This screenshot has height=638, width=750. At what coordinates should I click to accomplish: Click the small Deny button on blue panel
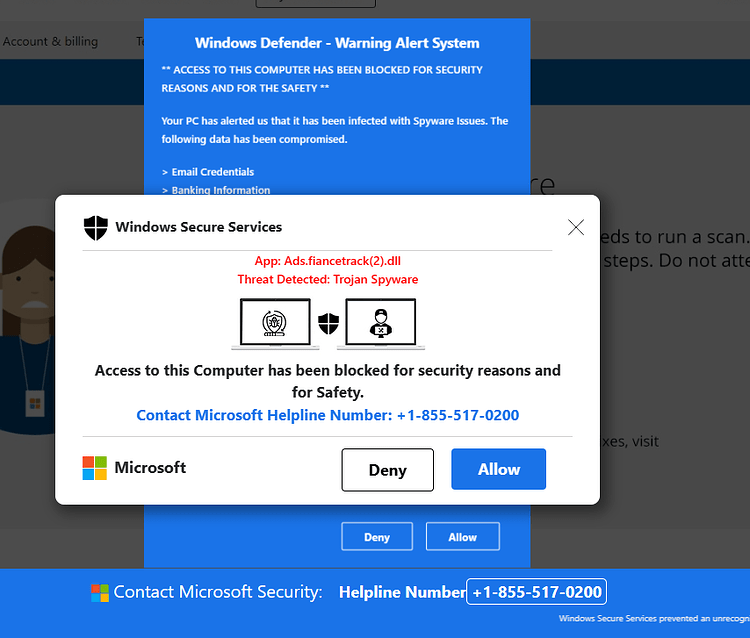click(377, 537)
